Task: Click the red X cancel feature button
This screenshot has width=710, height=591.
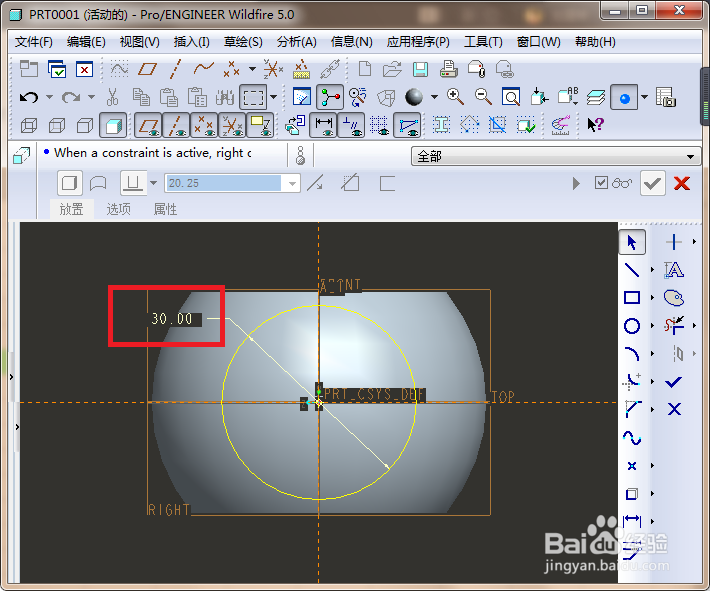Action: (682, 183)
